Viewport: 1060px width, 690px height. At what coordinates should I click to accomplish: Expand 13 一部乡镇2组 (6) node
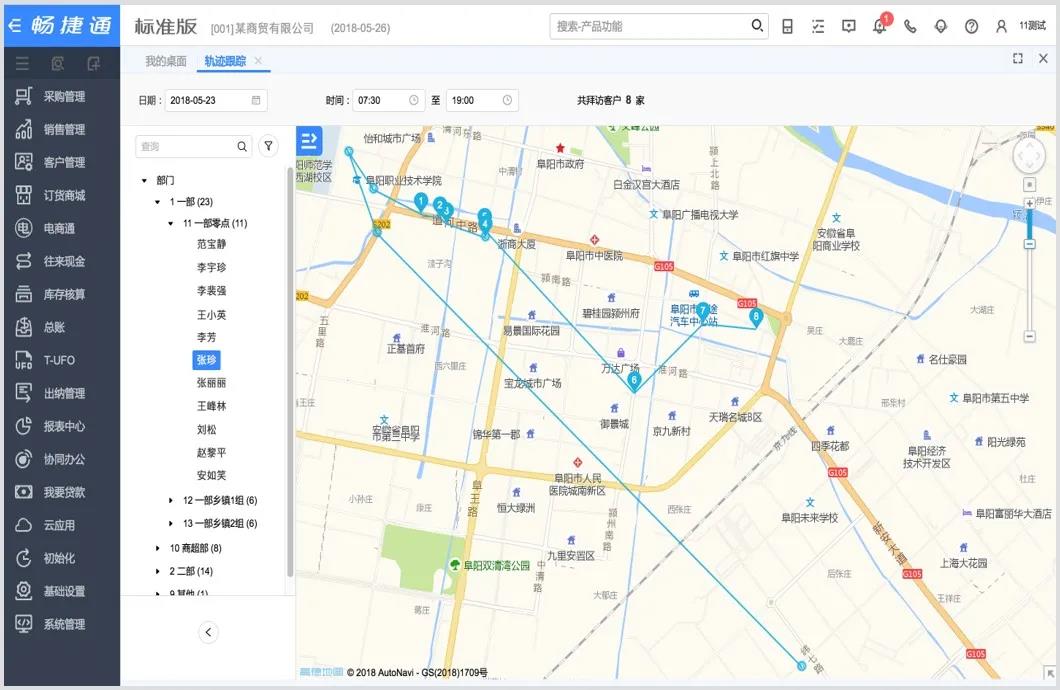tap(170, 523)
